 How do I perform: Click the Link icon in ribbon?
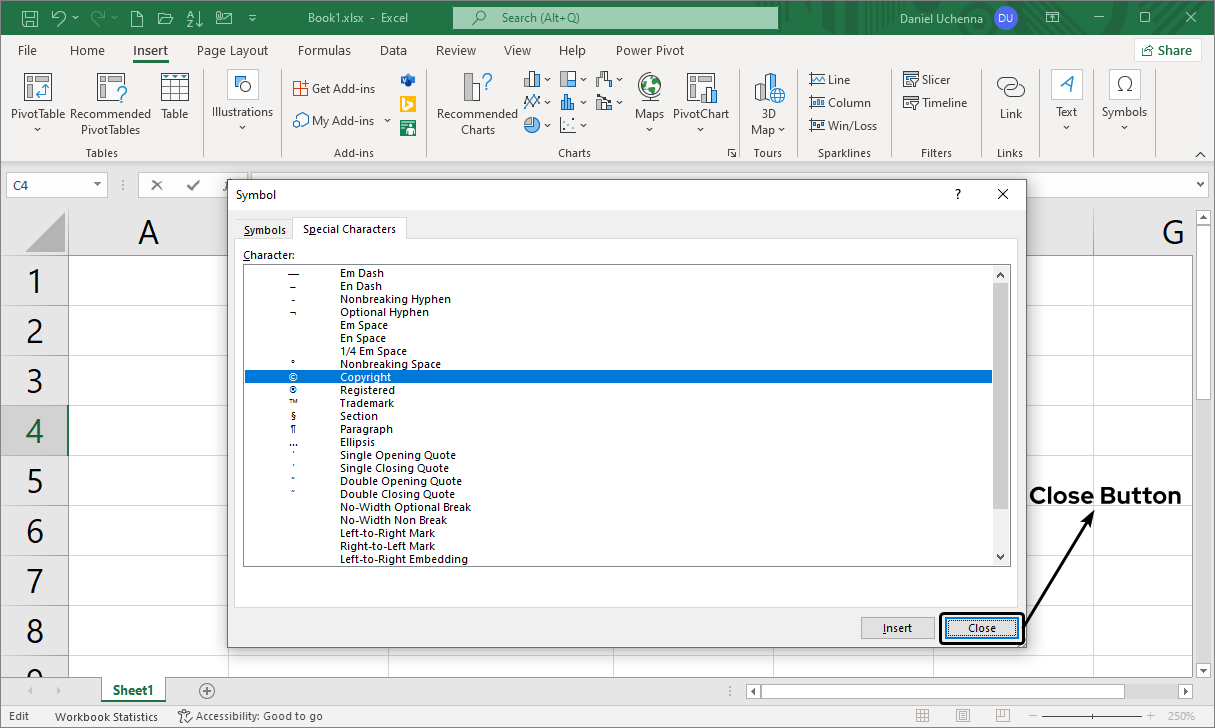[1010, 89]
